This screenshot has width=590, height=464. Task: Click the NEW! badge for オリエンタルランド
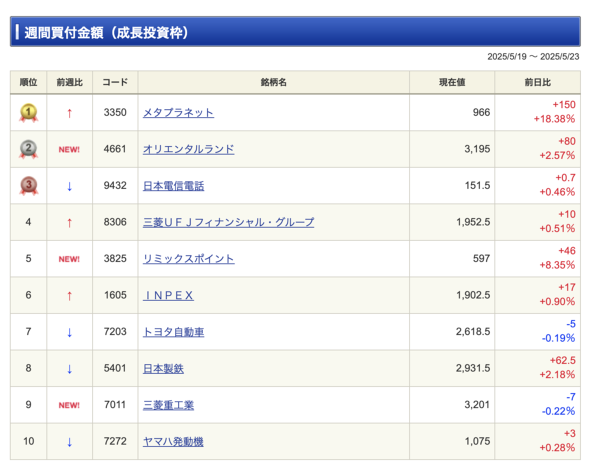click(69, 149)
